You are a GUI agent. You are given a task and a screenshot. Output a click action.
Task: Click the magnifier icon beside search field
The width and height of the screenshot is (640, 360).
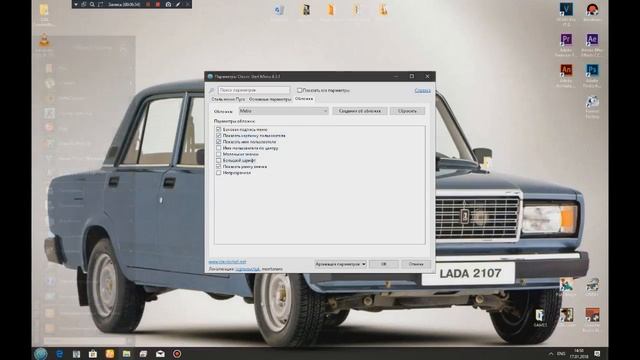point(212,90)
